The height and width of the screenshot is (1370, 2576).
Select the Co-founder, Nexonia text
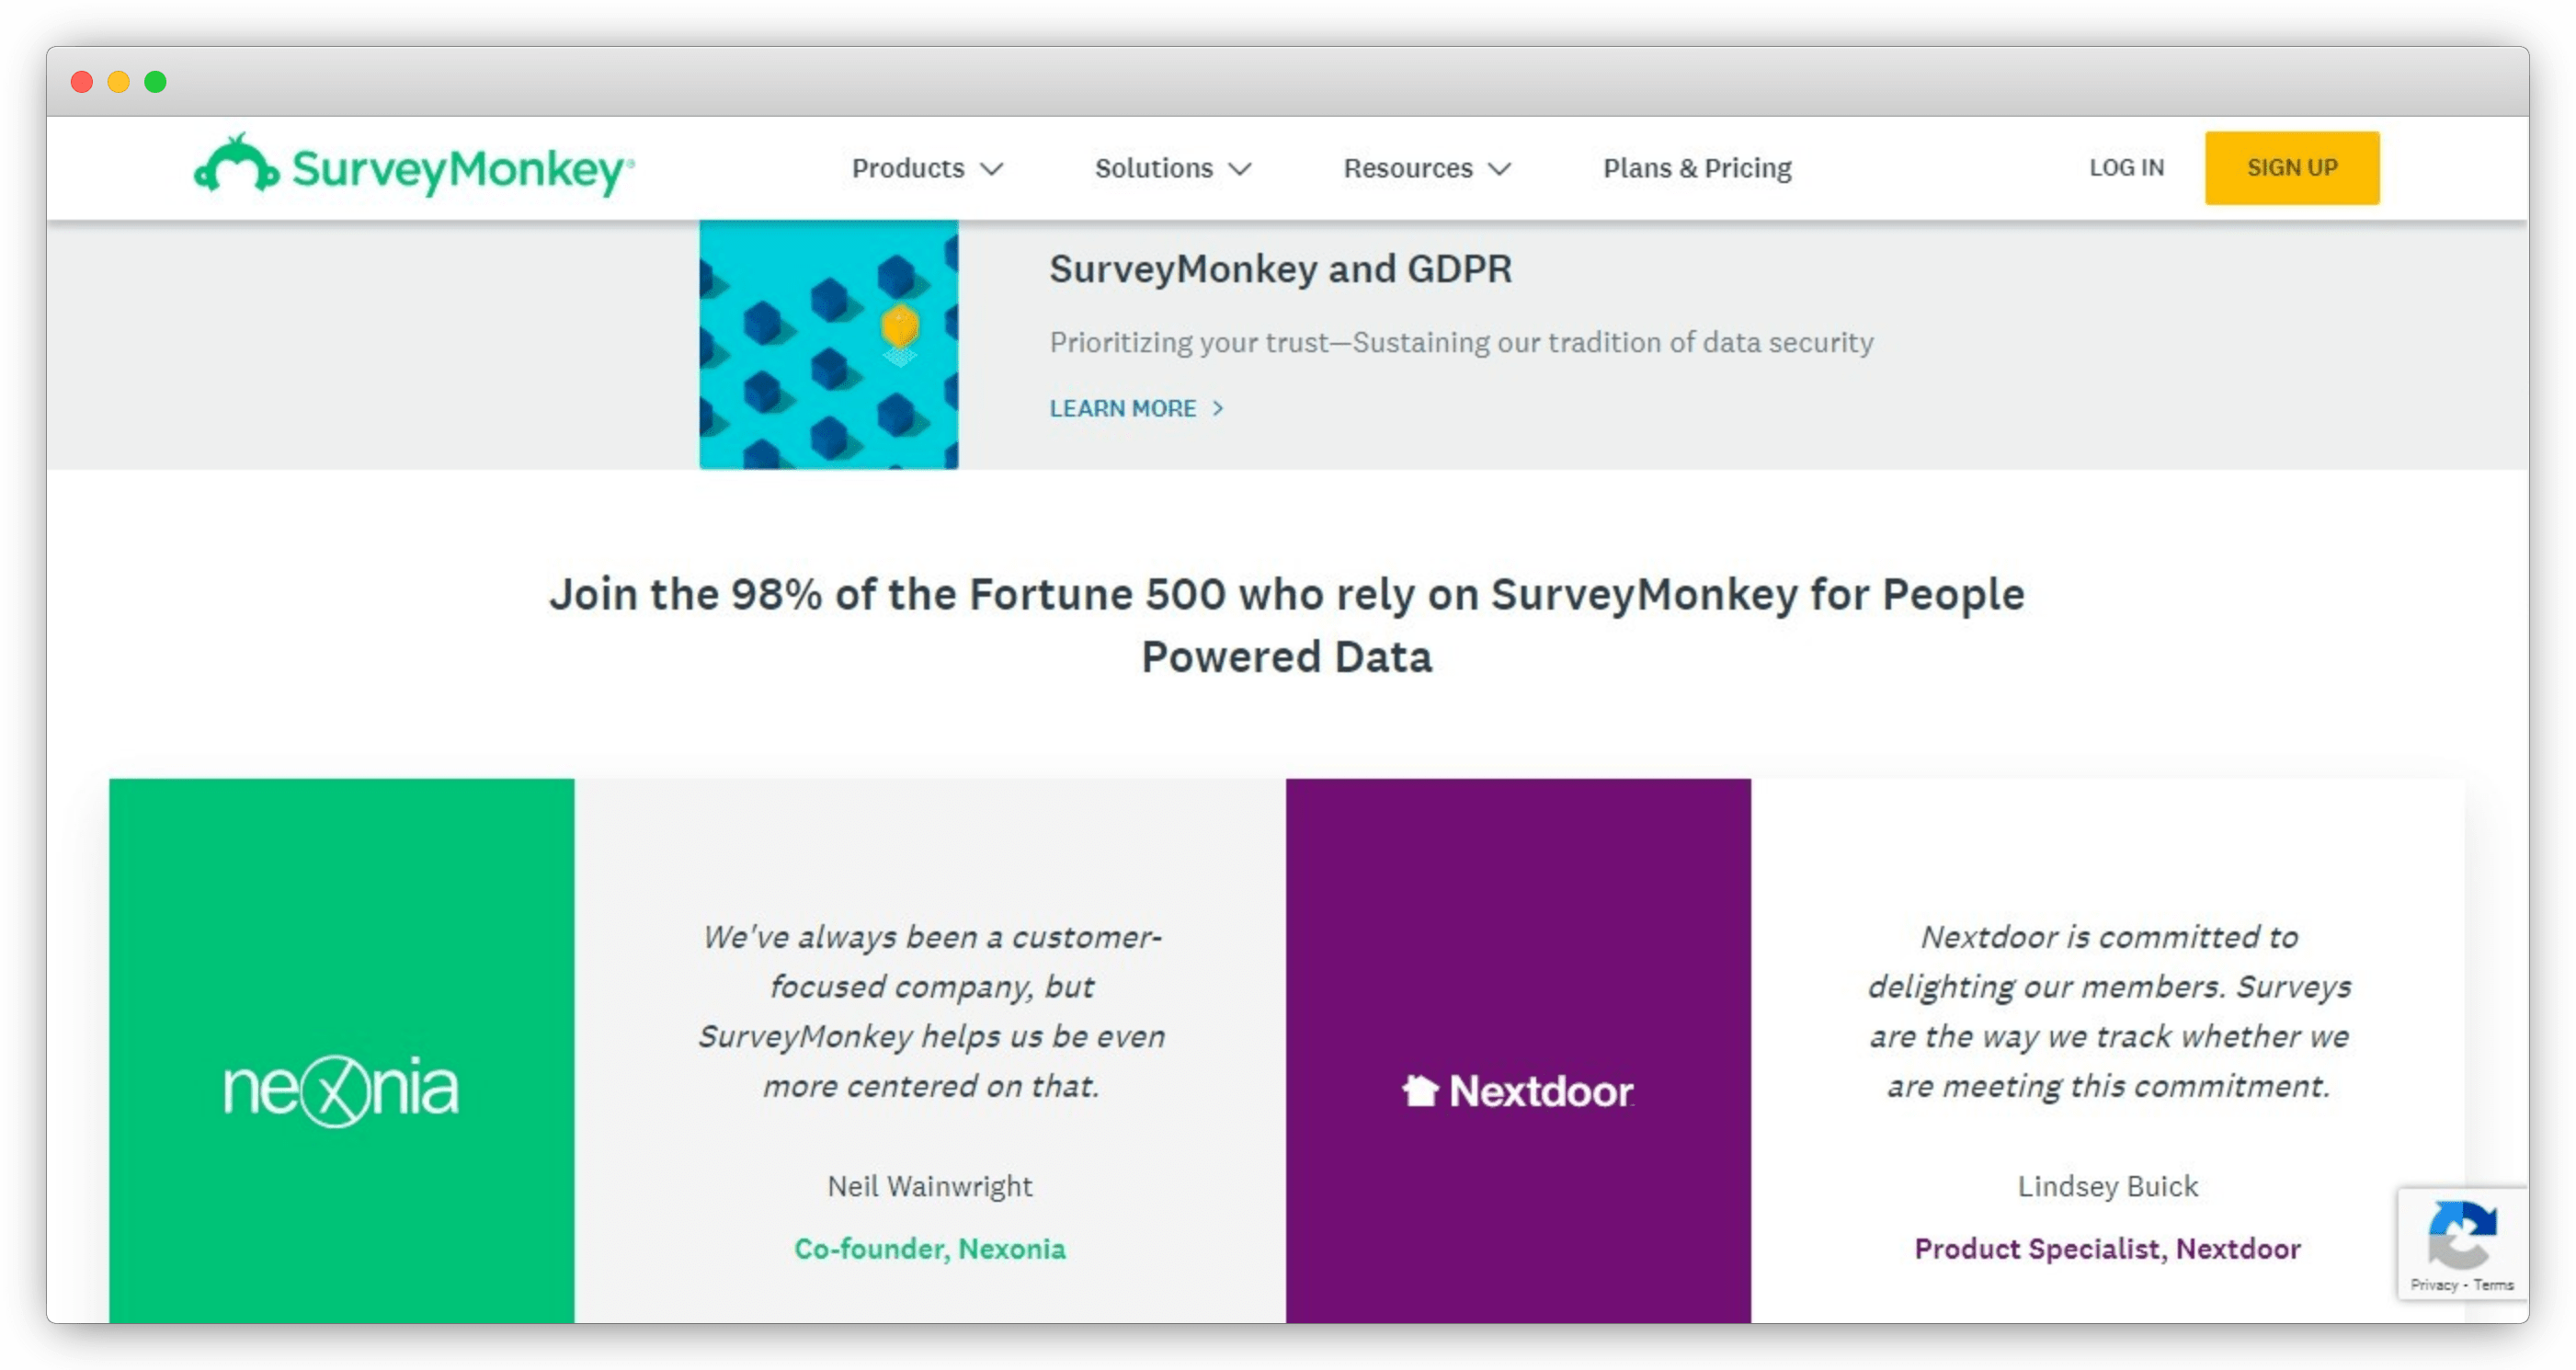click(x=930, y=1249)
